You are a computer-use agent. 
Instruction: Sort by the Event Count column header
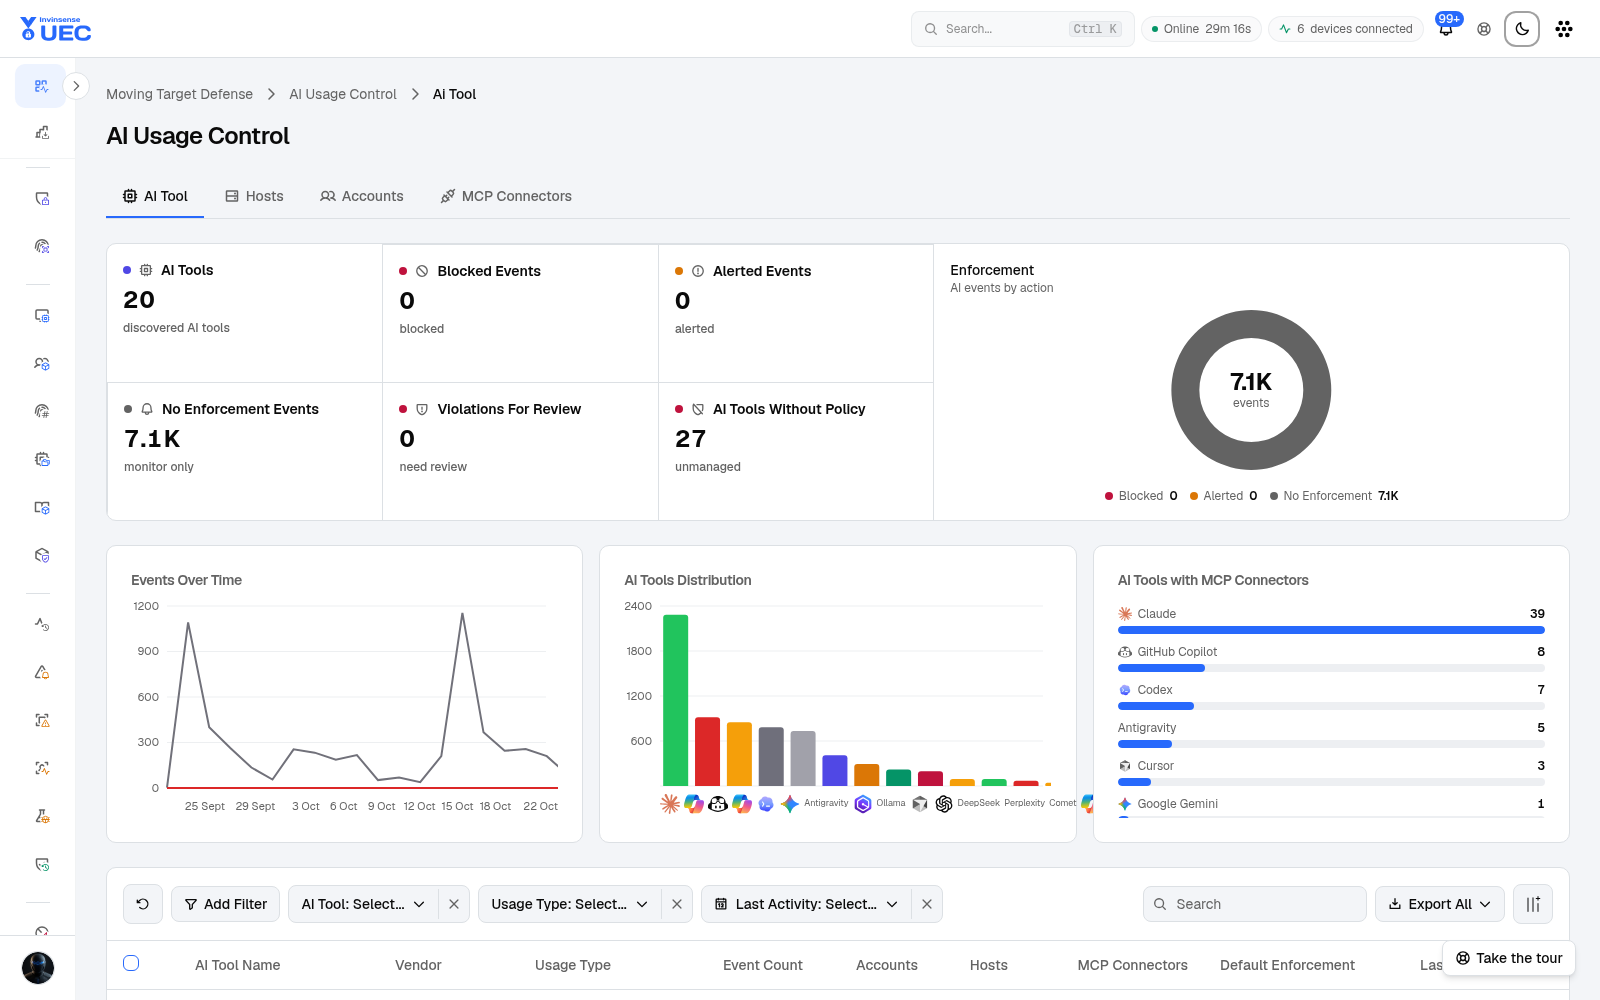click(763, 965)
